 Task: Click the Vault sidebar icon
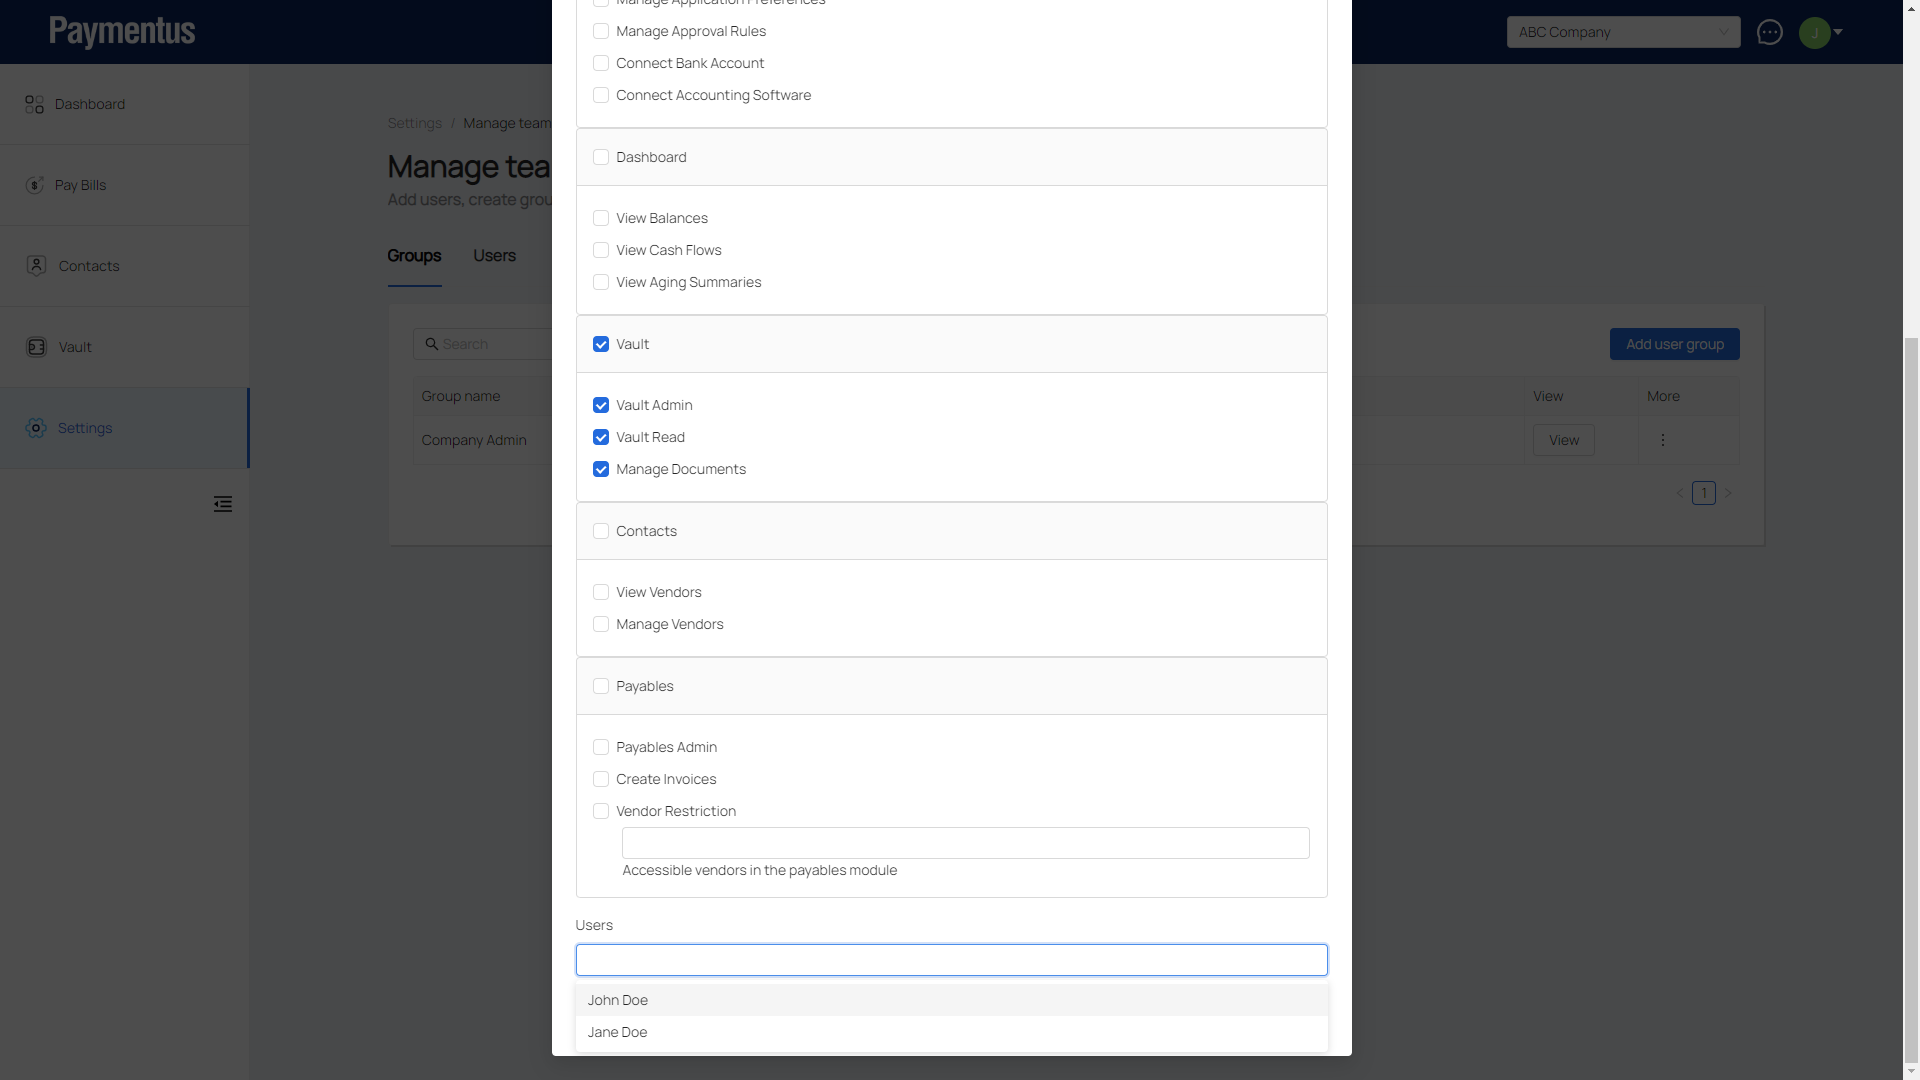[x=36, y=347]
